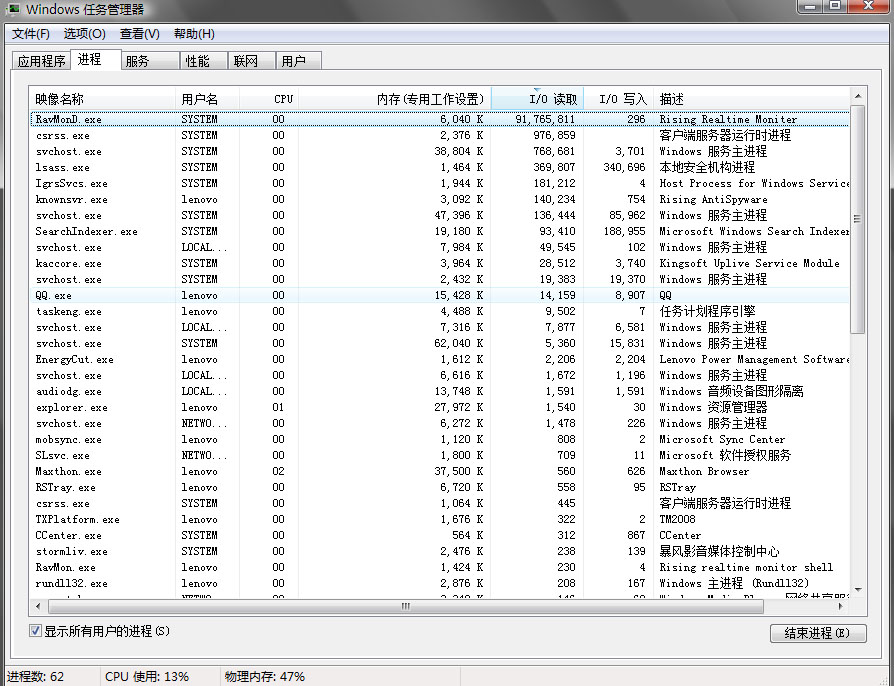Click 进程数: 62 in status bar
Viewport: 894px width, 686px height.
[x=35, y=676]
